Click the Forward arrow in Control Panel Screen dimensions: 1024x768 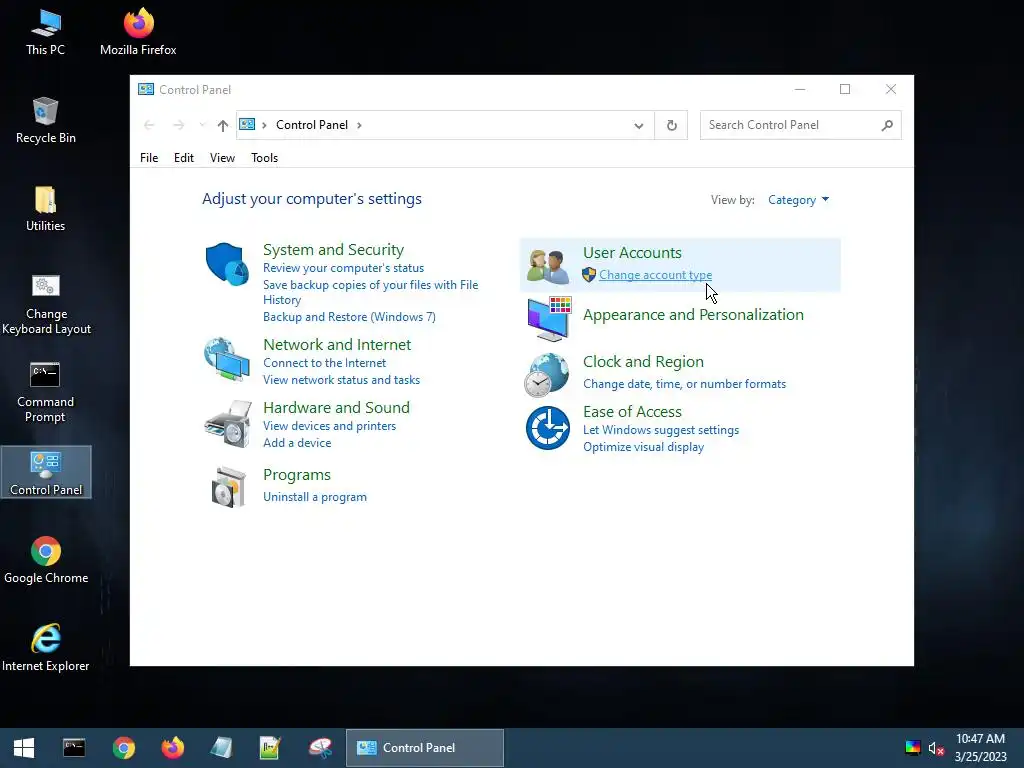pyautogui.click(x=178, y=125)
